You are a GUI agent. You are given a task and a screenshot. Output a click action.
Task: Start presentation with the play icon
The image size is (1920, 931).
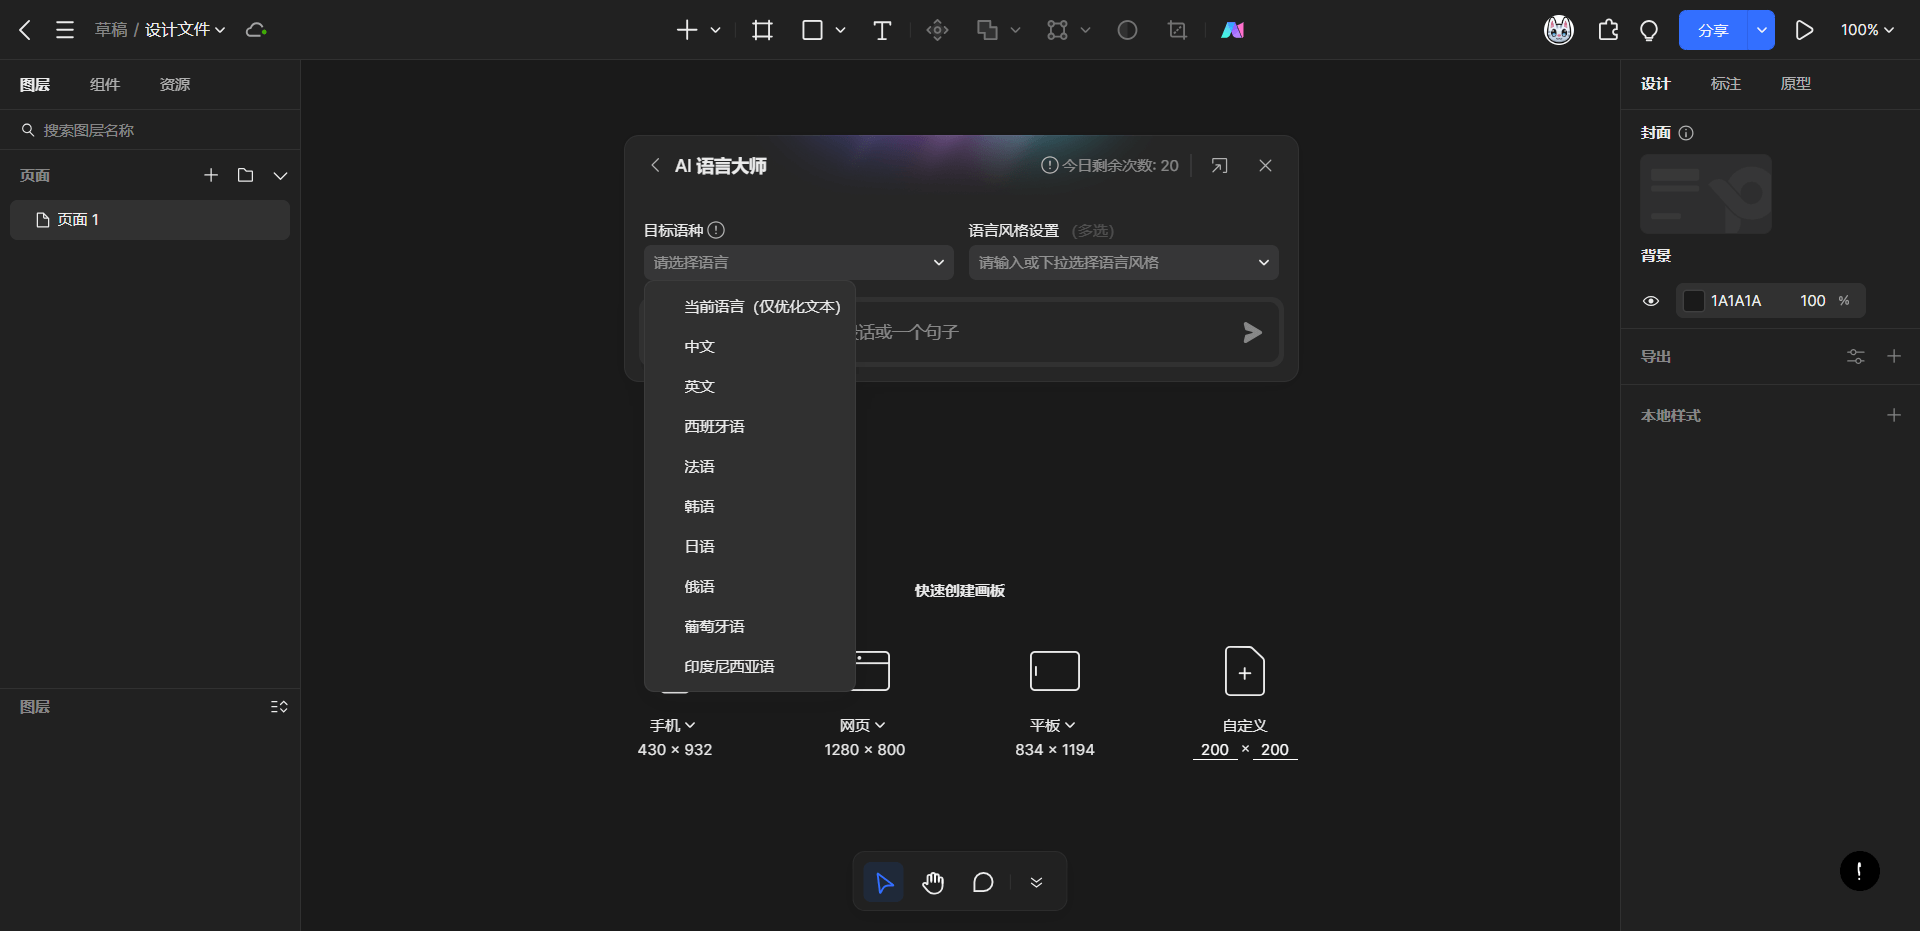pyautogui.click(x=1804, y=30)
